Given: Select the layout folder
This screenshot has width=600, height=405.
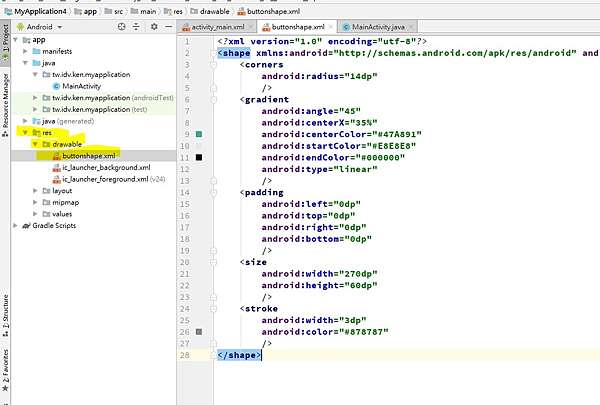Looking at the screenshot, I should point(57,191).
